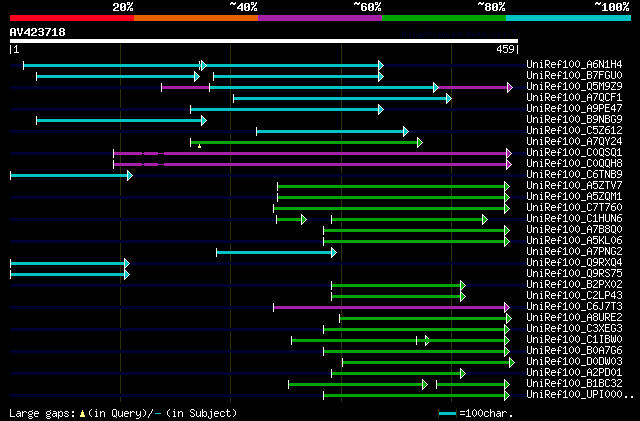Click the orange ~40% identity legend segment
This screenshot has width=640, height=421.
pos(196,18)
